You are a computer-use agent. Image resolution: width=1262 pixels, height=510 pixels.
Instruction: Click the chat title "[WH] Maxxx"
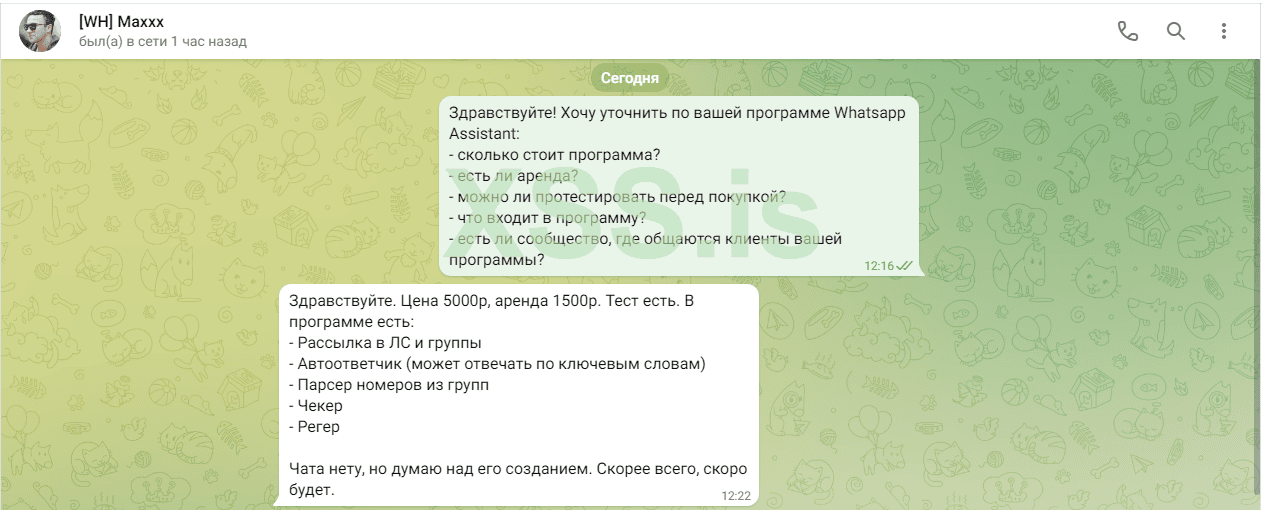coord(121,22)
